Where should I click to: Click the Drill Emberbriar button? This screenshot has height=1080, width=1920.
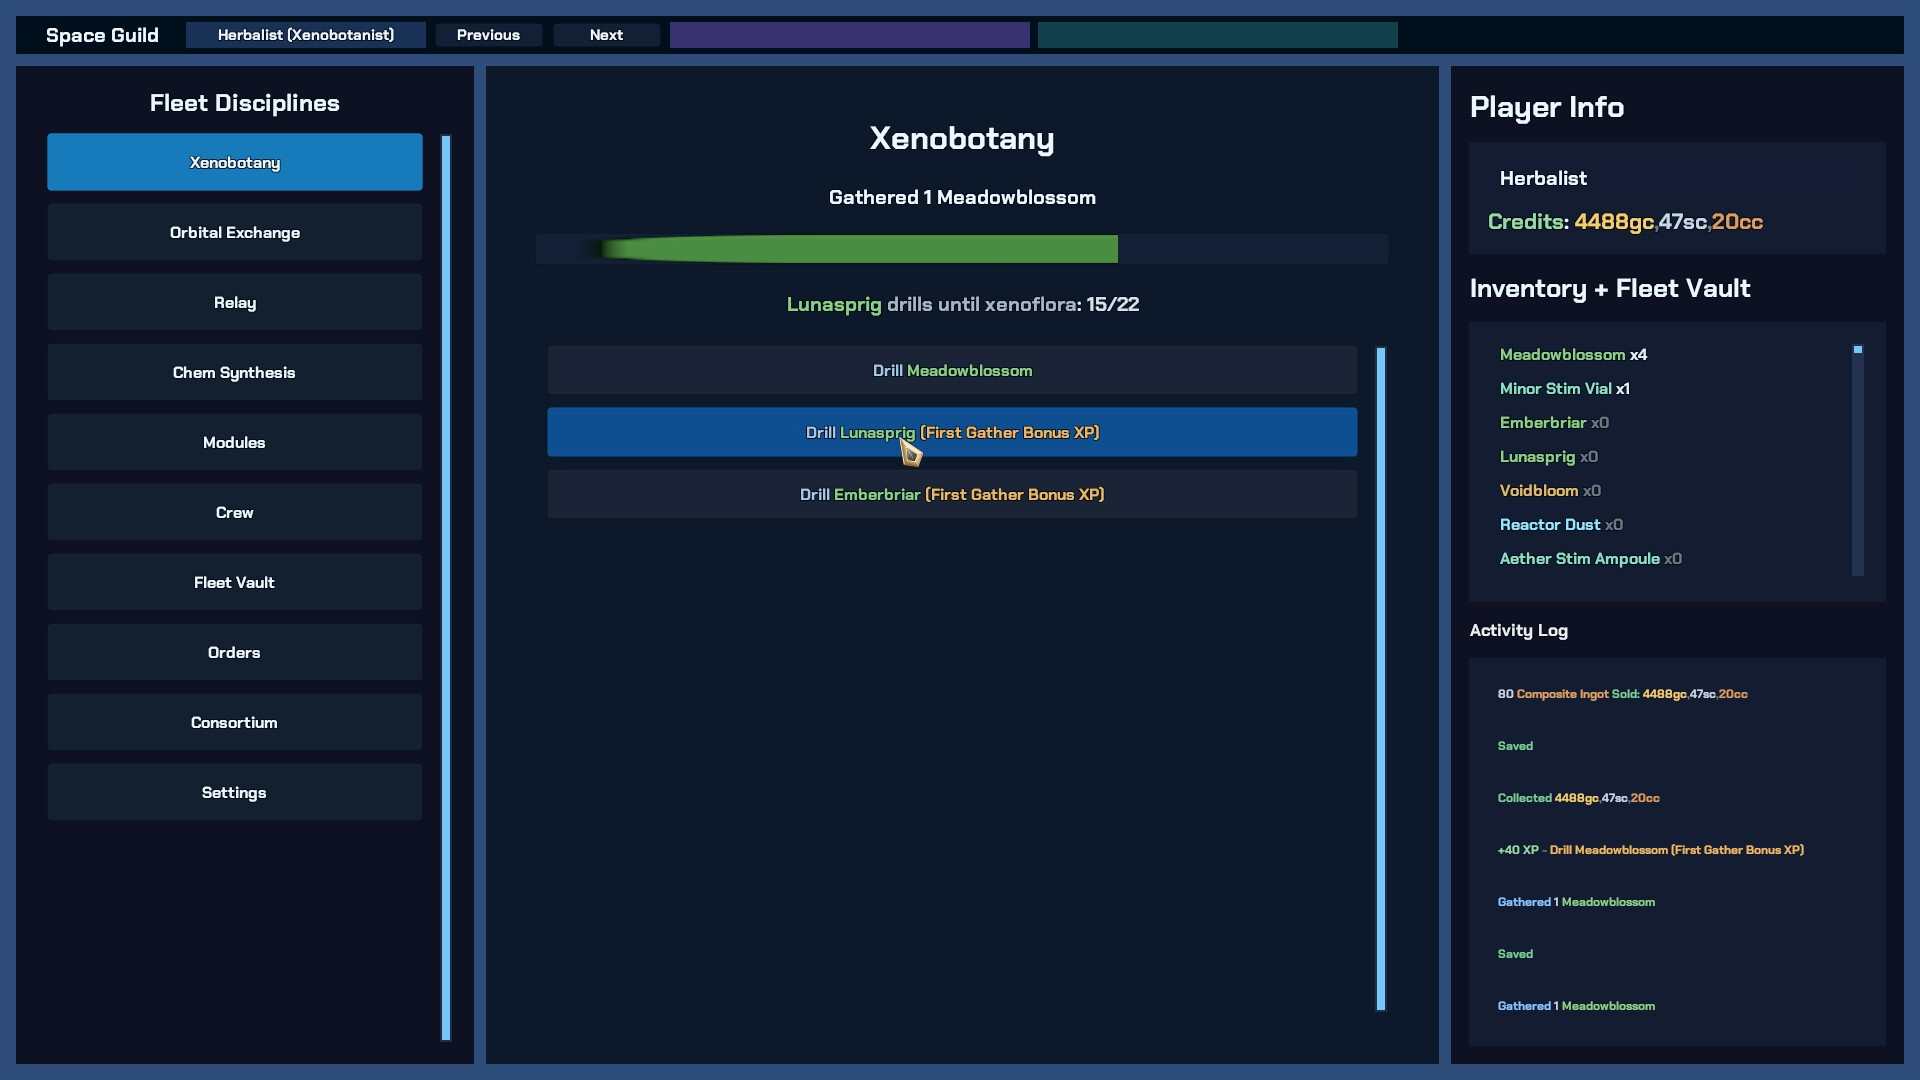click(x=951, y=494)
